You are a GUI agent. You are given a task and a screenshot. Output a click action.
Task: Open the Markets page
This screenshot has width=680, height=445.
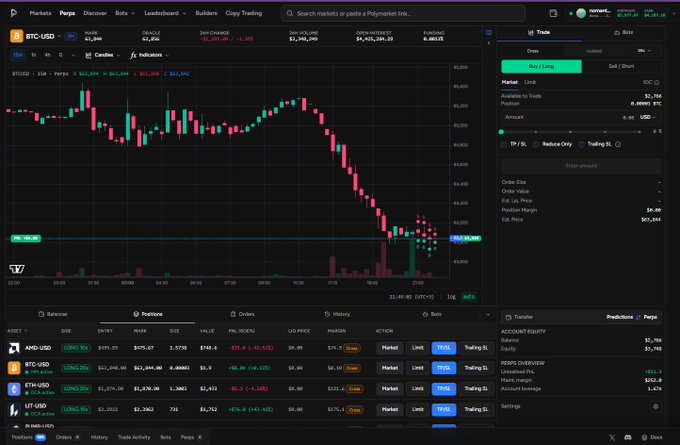point(40,13)
